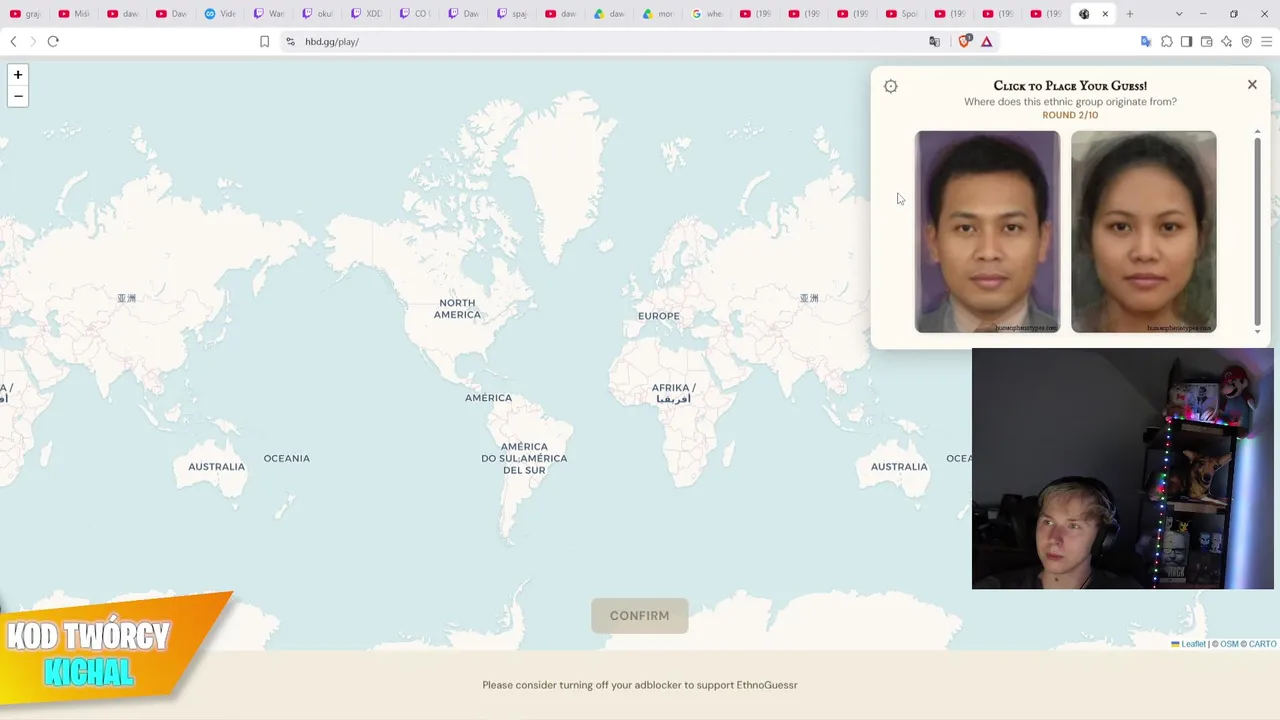The height and width of the screenshot is (720, 1280).
Task: Open site settings icon beside the URL
Action: [290, 41]
